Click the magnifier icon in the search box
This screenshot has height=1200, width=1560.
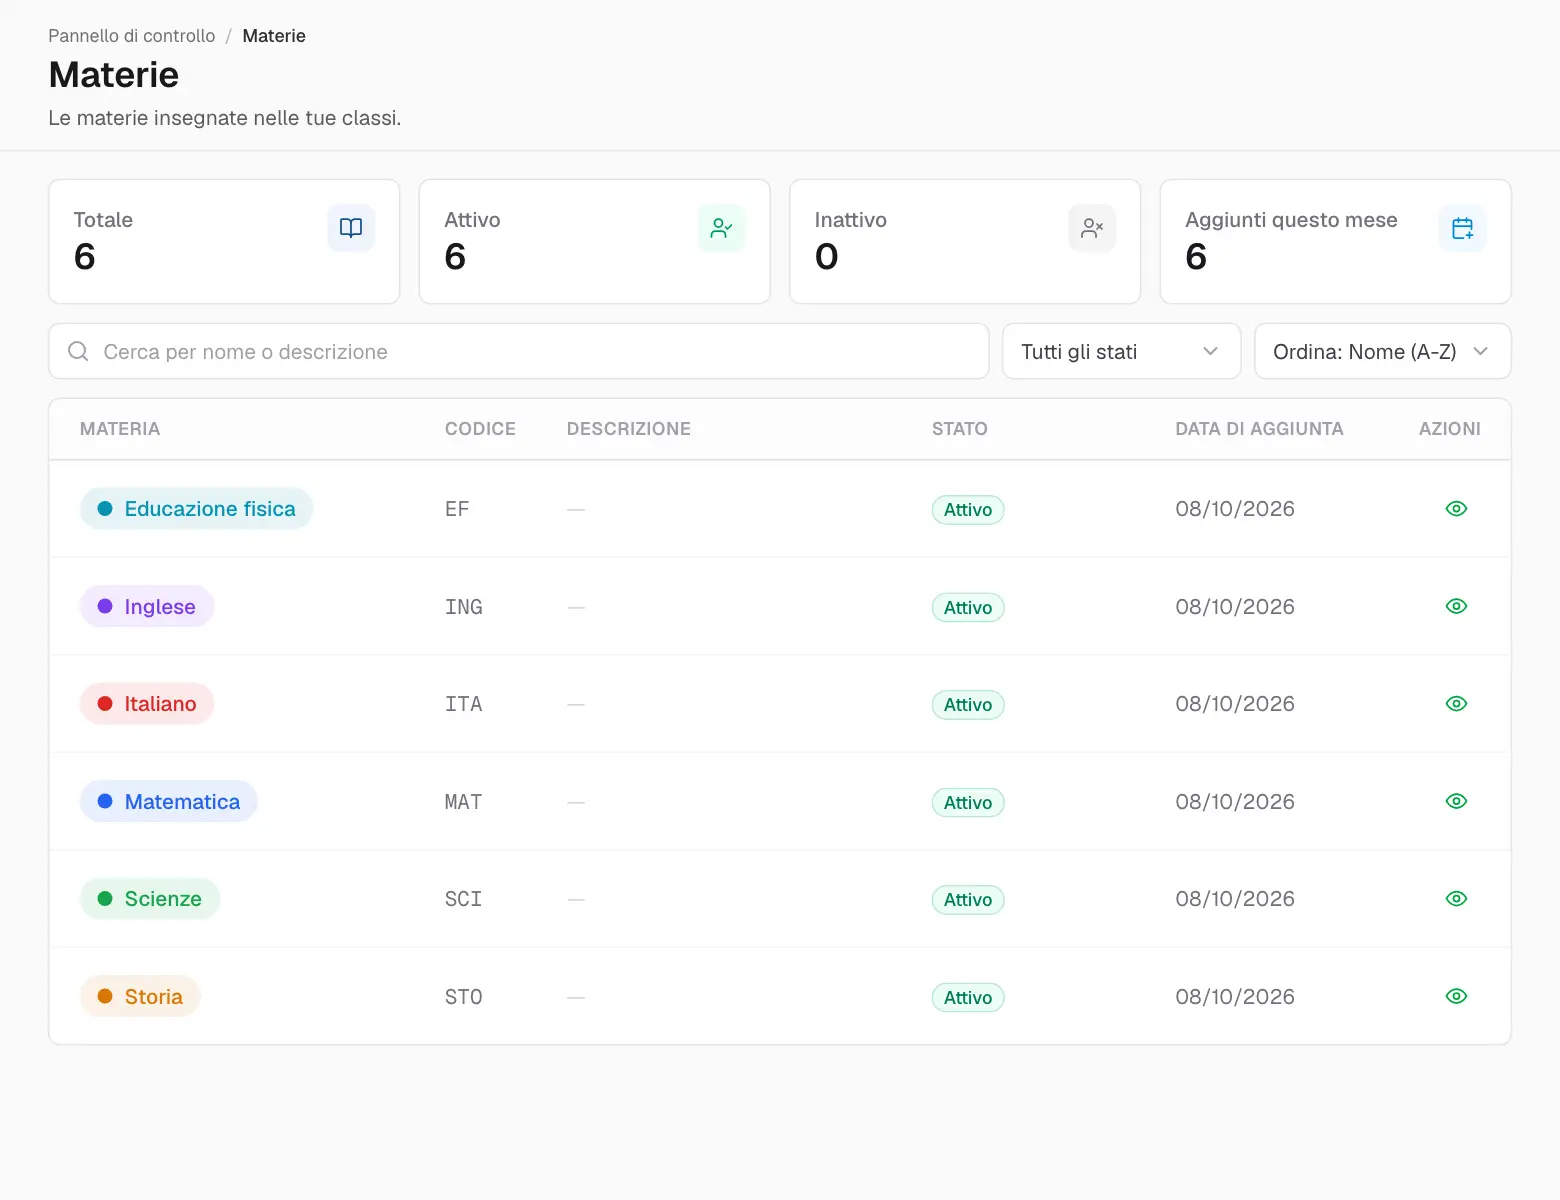click(x=78, y=351)
